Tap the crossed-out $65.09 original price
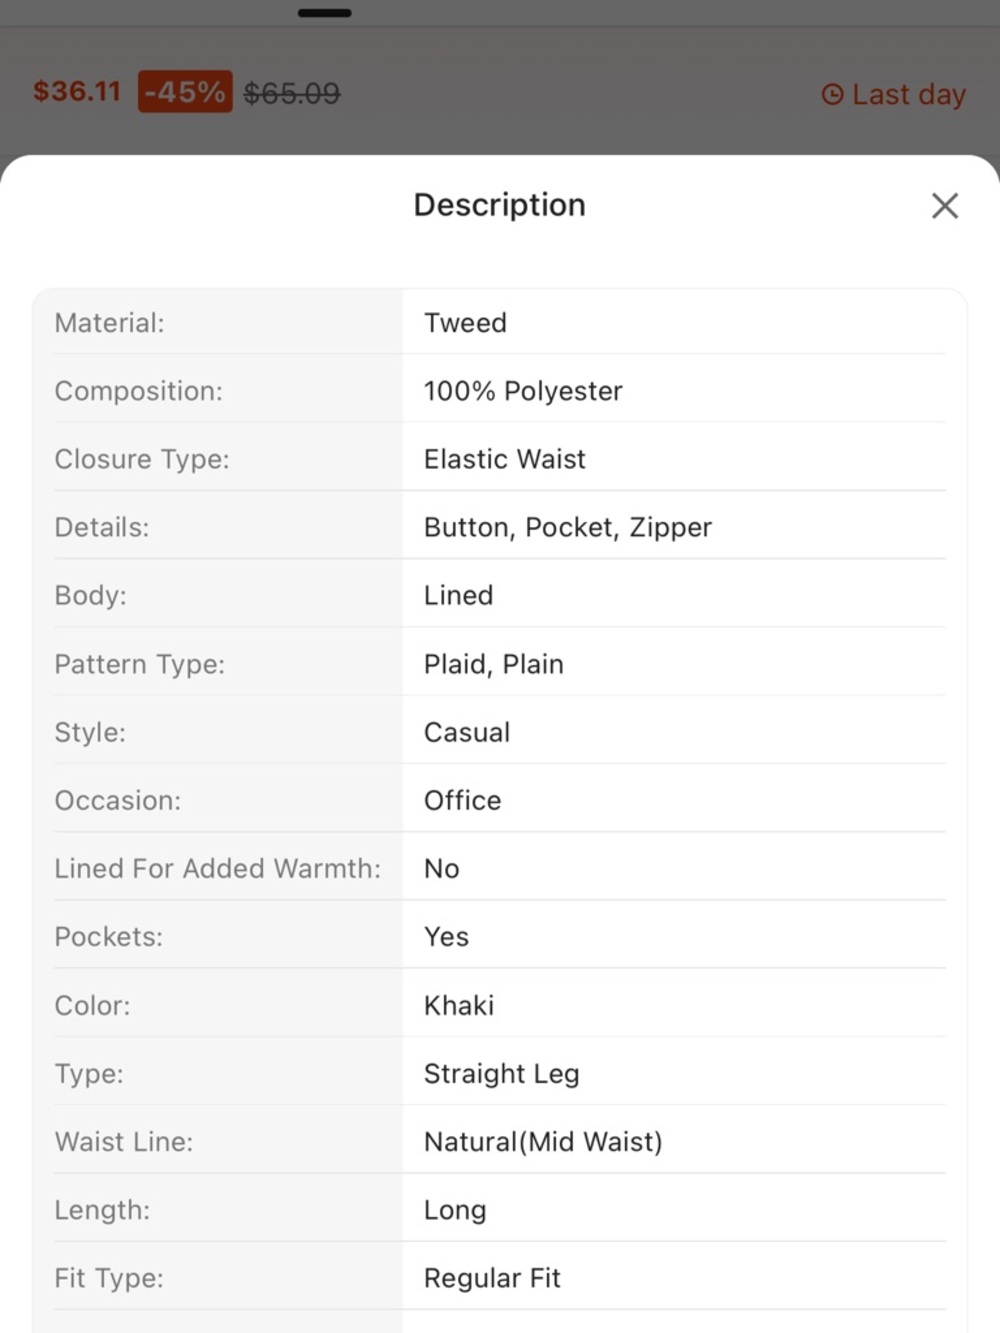Image resolution: width=1000 pixels, height=1333 pixels. pos(292,94)
